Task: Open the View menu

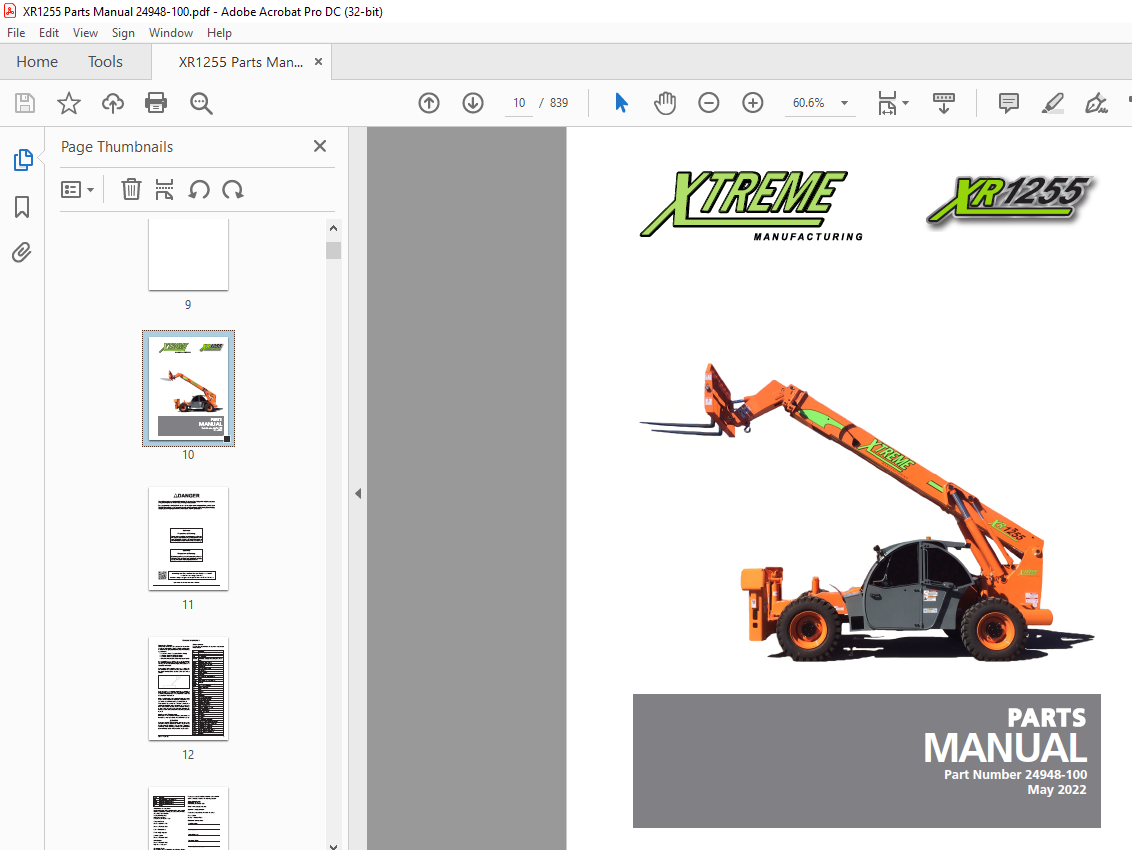Action: pyautogui.click(x=85, y=33)
